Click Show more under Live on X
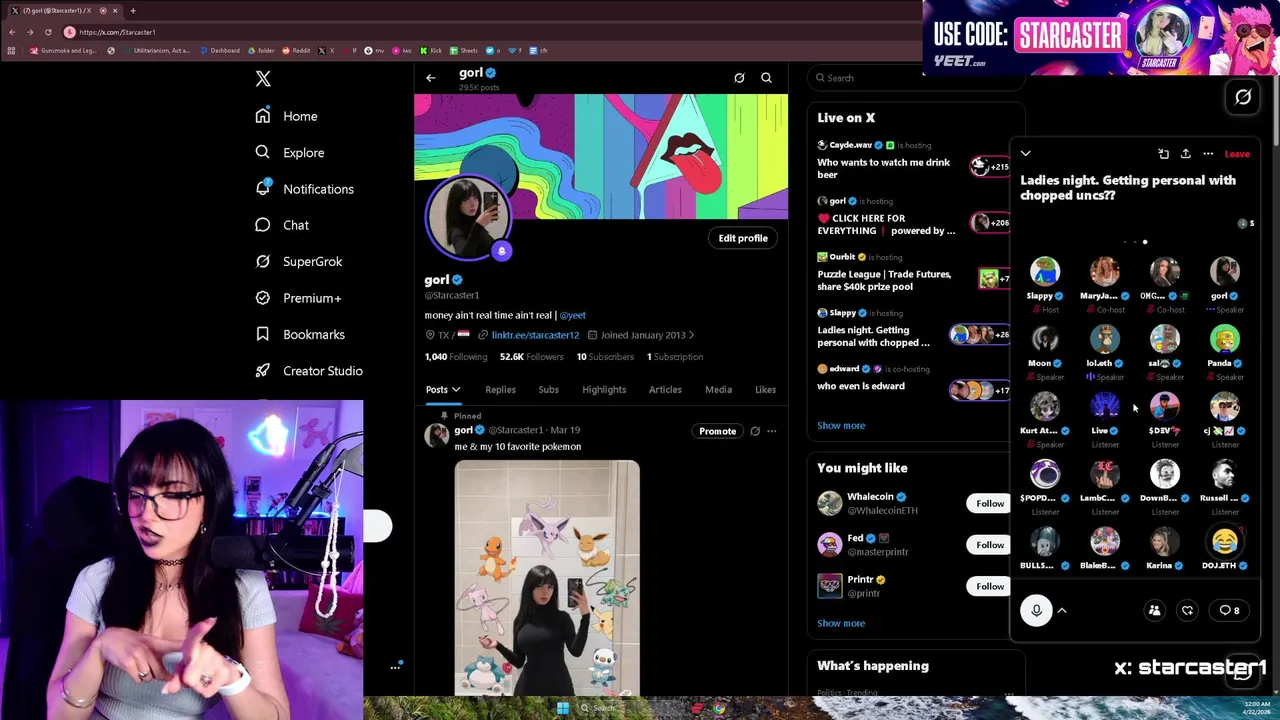This screenshot has height=720, width=1280. pos(841,426)
